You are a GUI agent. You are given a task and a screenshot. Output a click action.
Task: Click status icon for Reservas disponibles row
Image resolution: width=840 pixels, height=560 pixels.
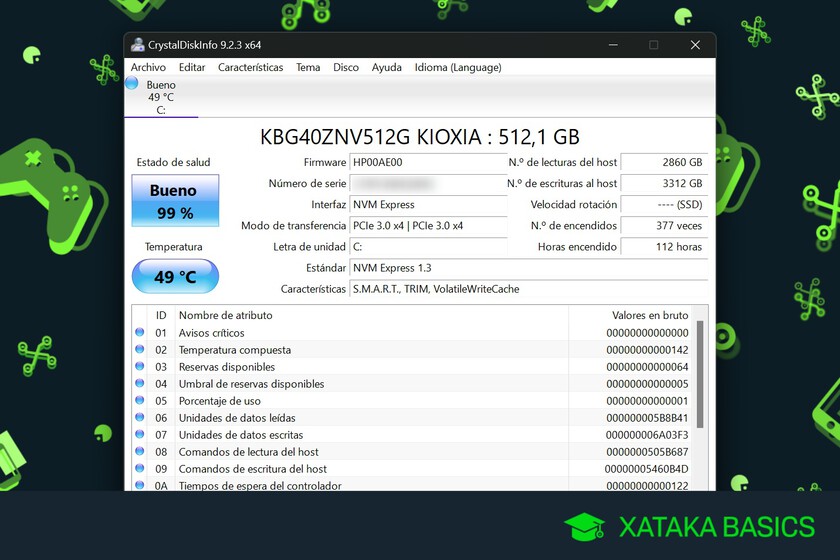pos(140,367)
